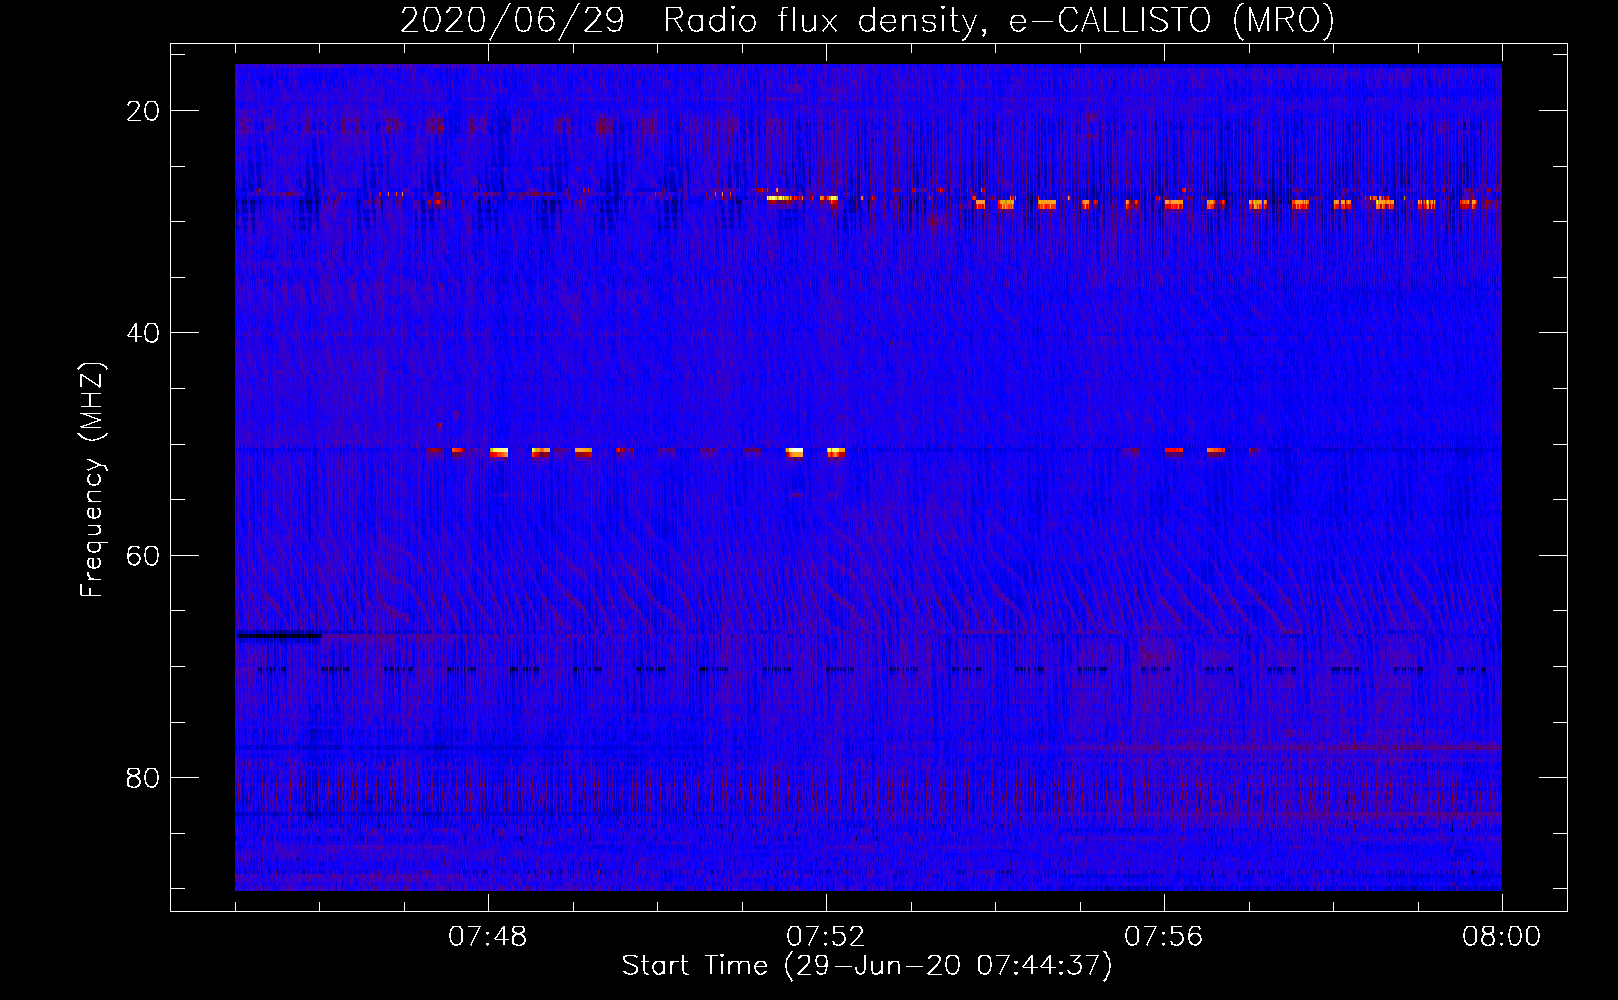1618x1000 pixels.
Task: Click the 07:52 time tick label
Action: (826, 937)
